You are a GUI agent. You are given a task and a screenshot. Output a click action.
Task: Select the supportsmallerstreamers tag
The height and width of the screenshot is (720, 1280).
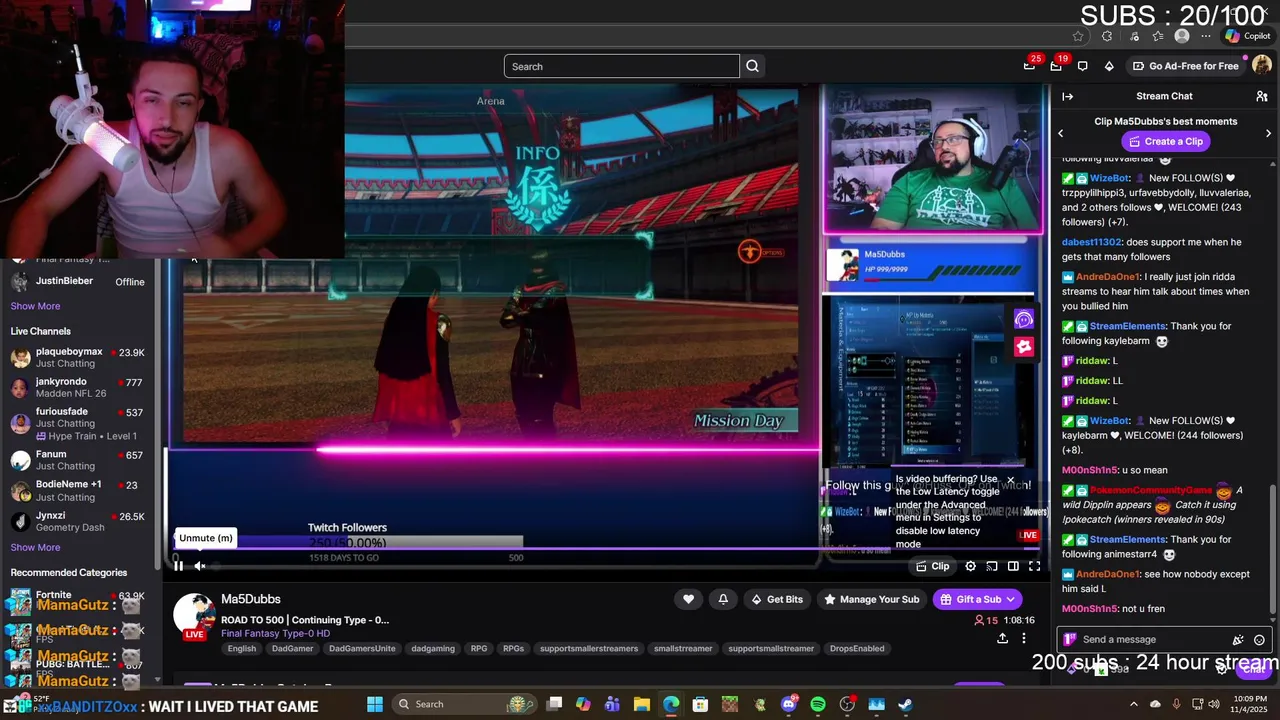coord(589,648)
